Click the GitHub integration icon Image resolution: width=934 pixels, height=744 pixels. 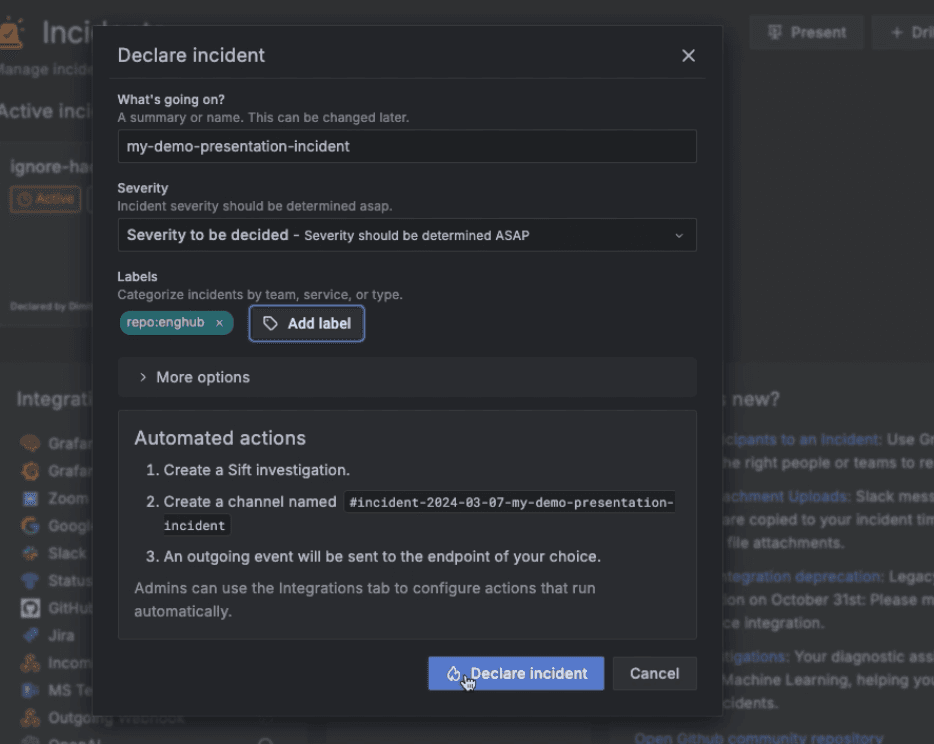point(30,607)
